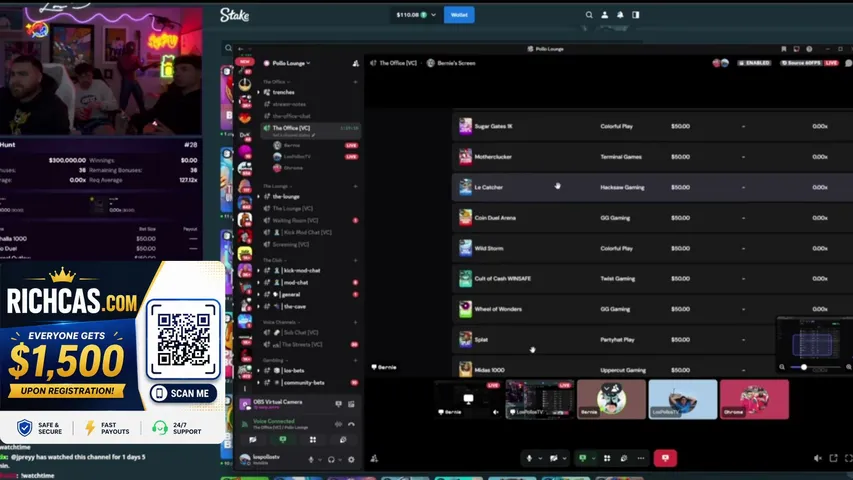Image resolution: width=853 pixels, height=480 pixels.
Task: Add channel to The Lounge category
Action: point(355,186)
